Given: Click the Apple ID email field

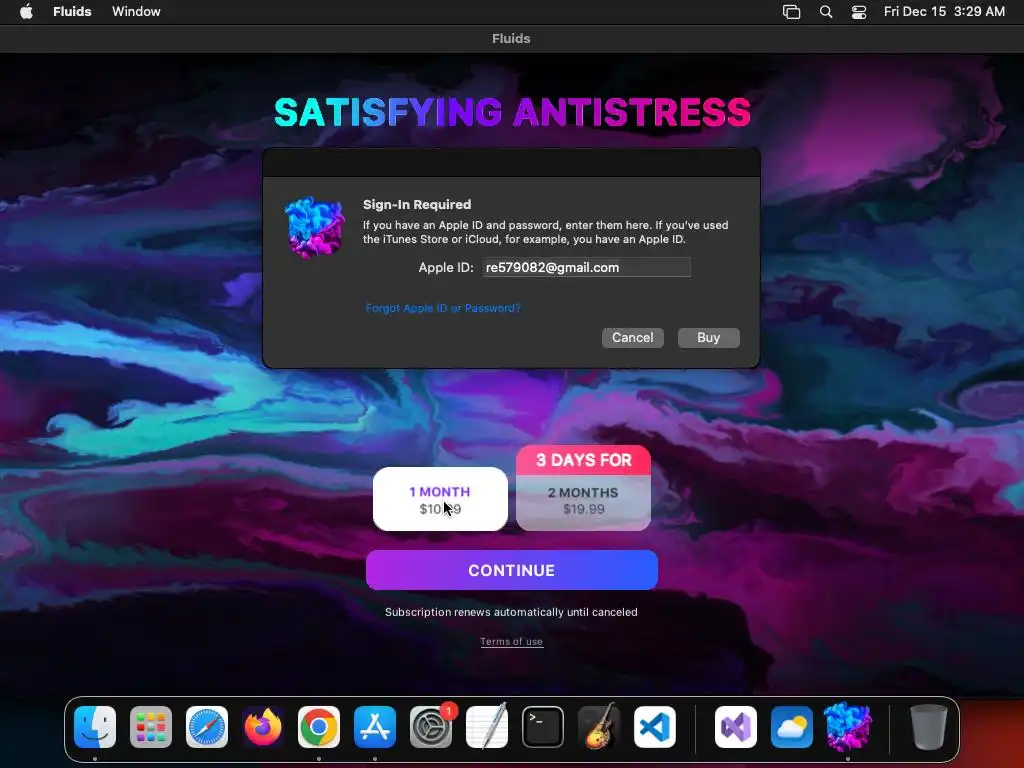Looking at the screenshot, I should tap(586, 267).
